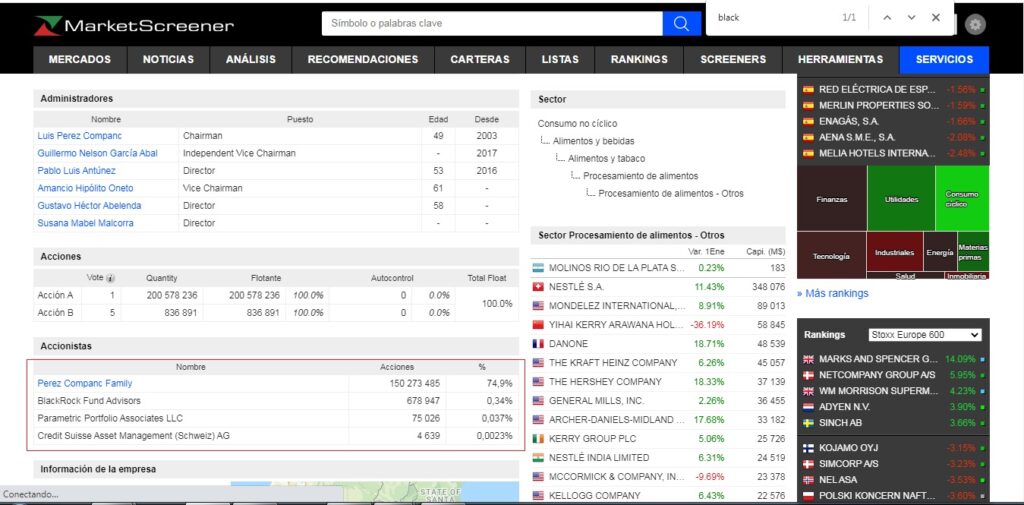Open the SERVICIOS menu
The width and height of the screenshot is (1024, 505).
(943, 60)
